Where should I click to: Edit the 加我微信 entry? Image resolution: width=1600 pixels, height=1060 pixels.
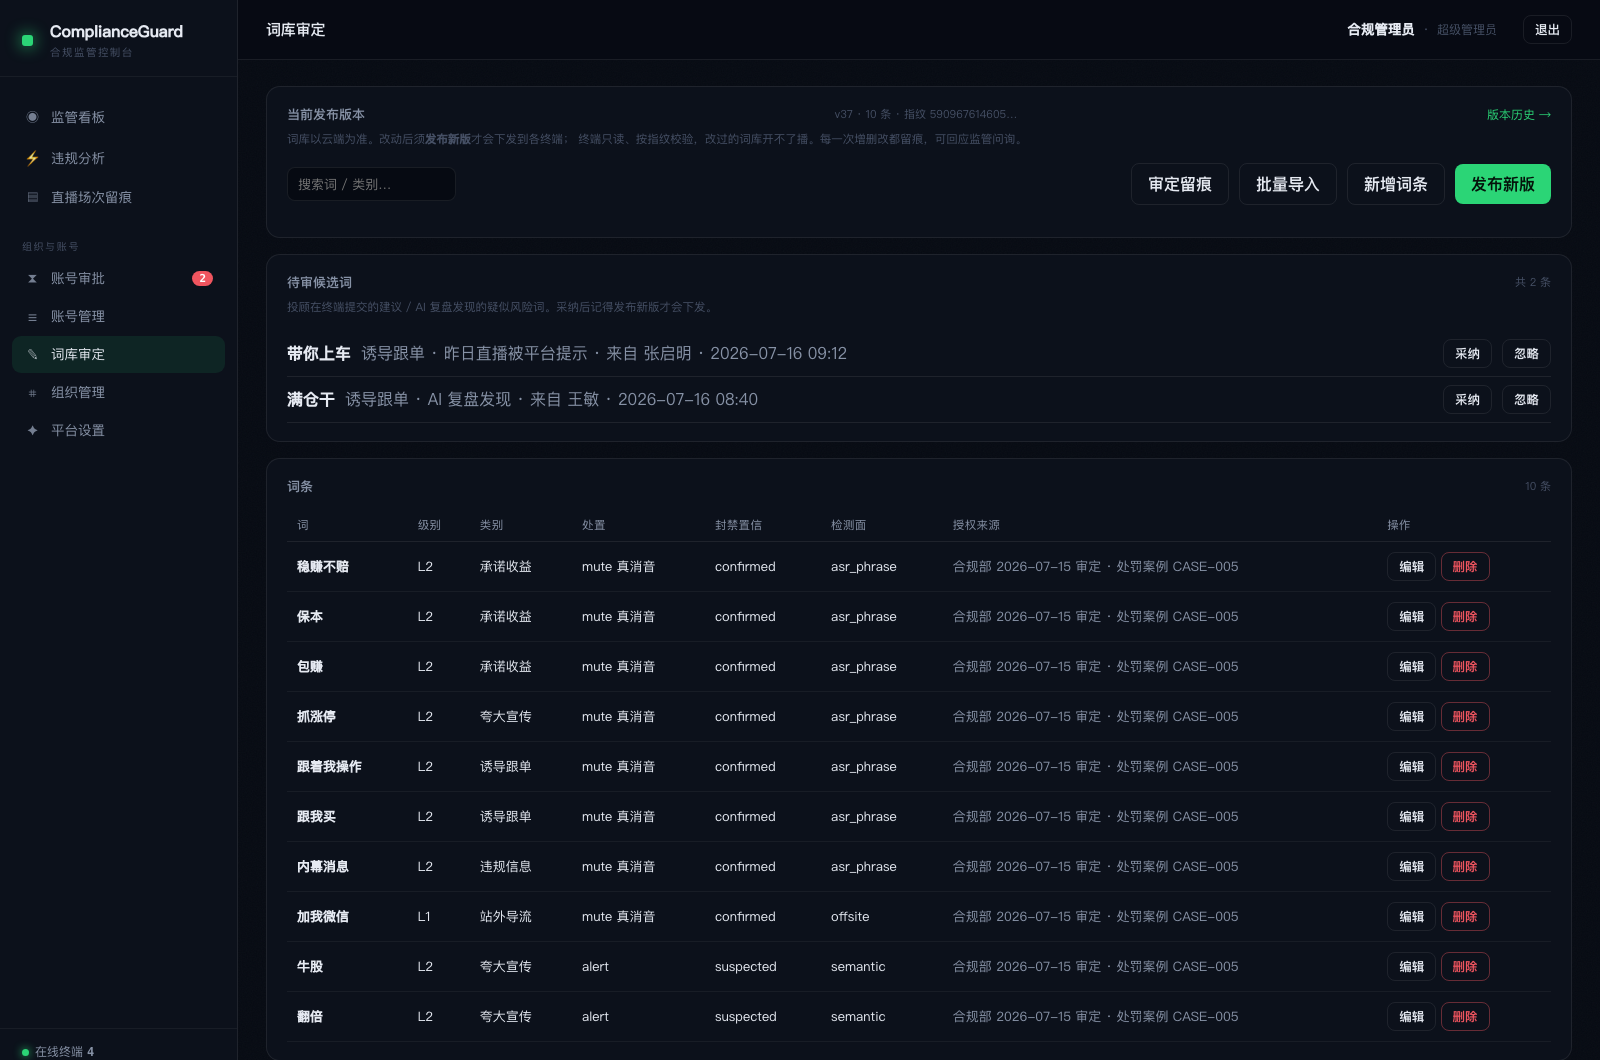pyautogui.click(x=1411, y=916)
